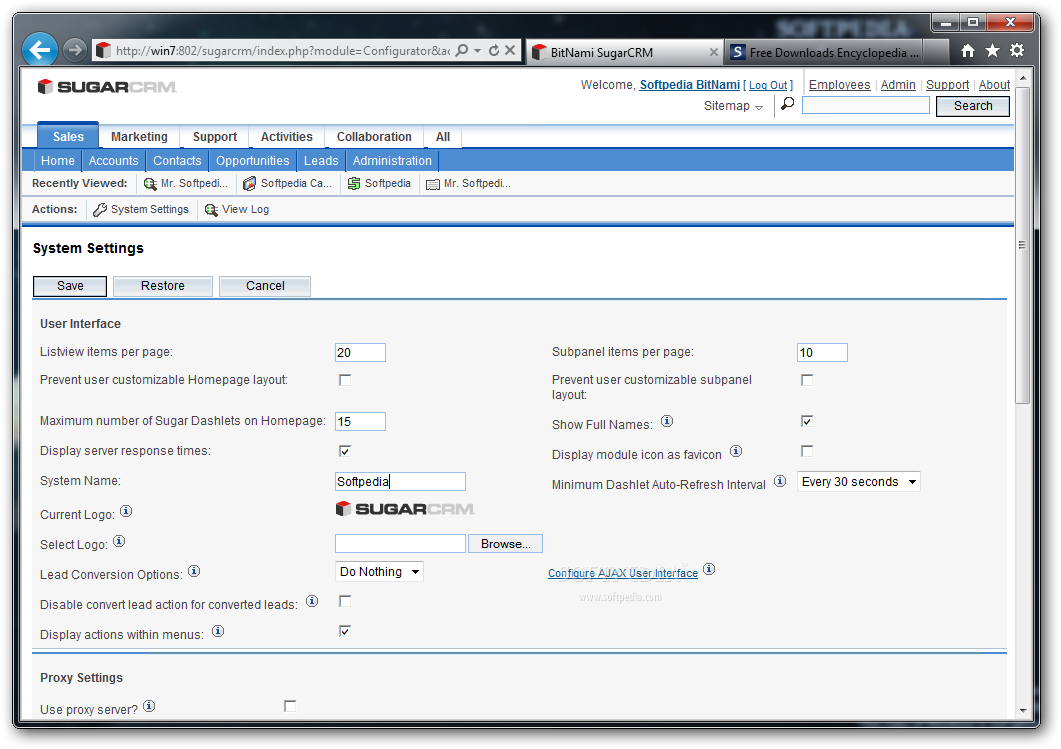Open the All modules tab
1061x749 pixels.
pyautogui.click(x=443, y=137)
